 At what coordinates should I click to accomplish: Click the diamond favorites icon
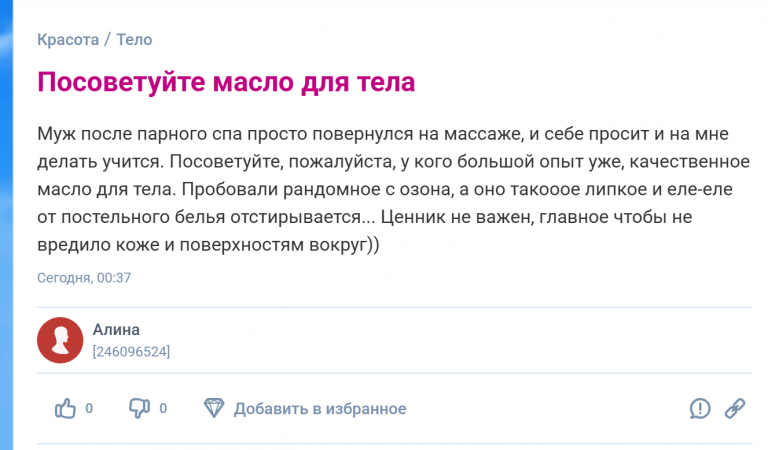point(214,408)
